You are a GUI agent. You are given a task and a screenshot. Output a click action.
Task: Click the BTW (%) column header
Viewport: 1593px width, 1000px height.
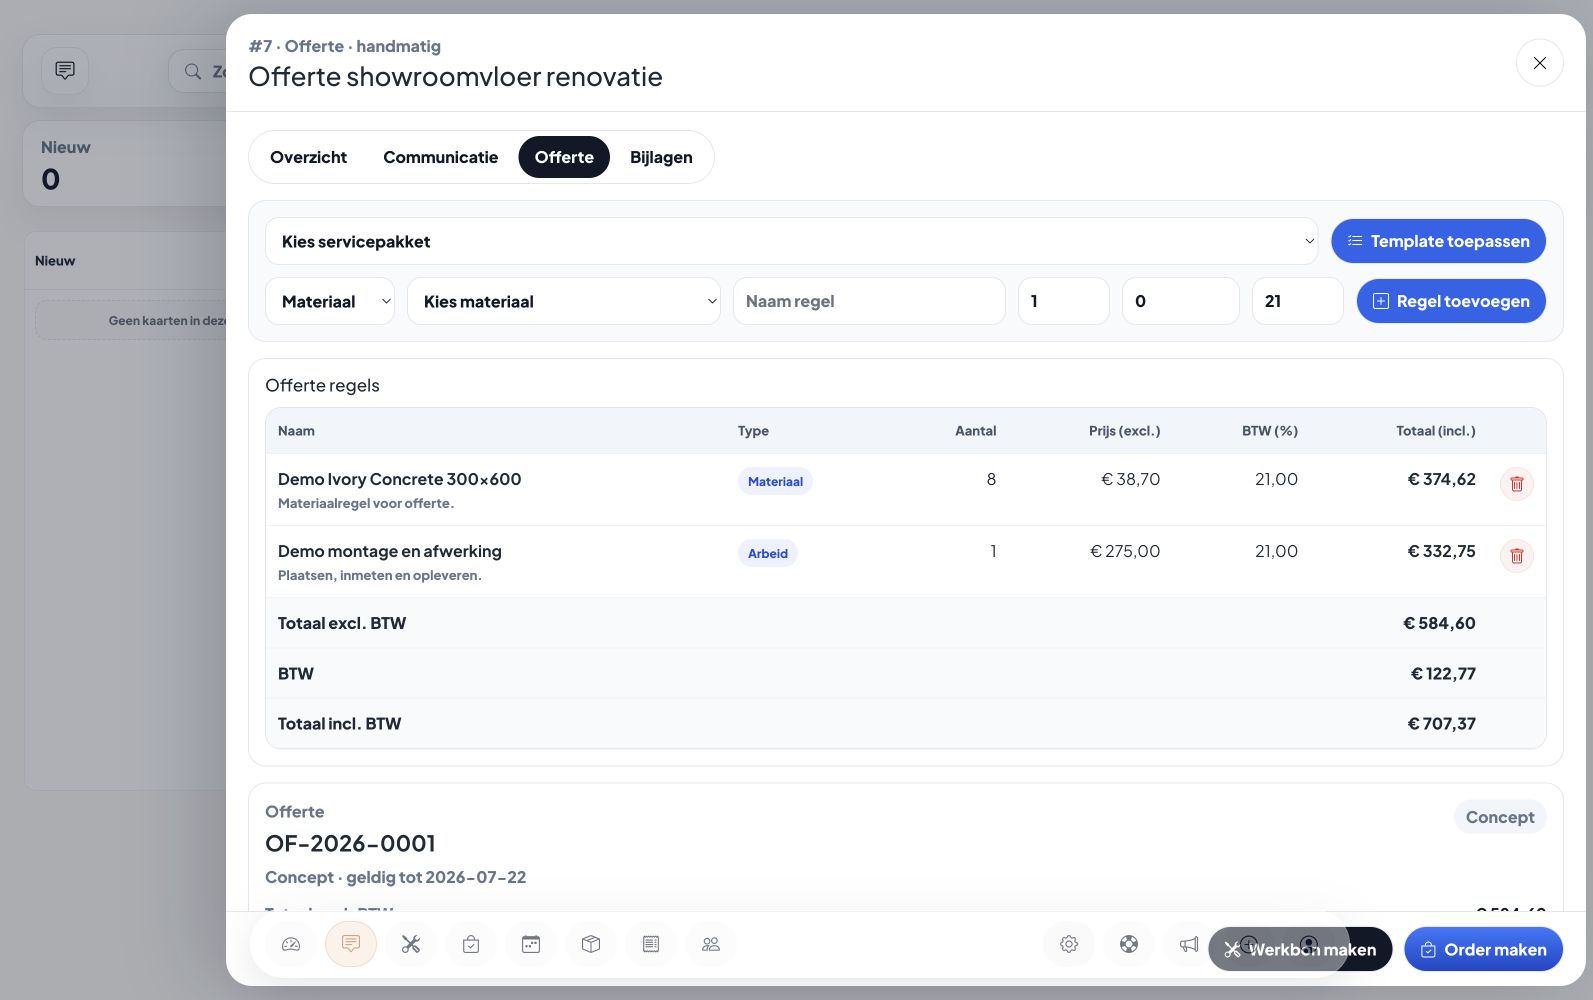(1270, 431)
